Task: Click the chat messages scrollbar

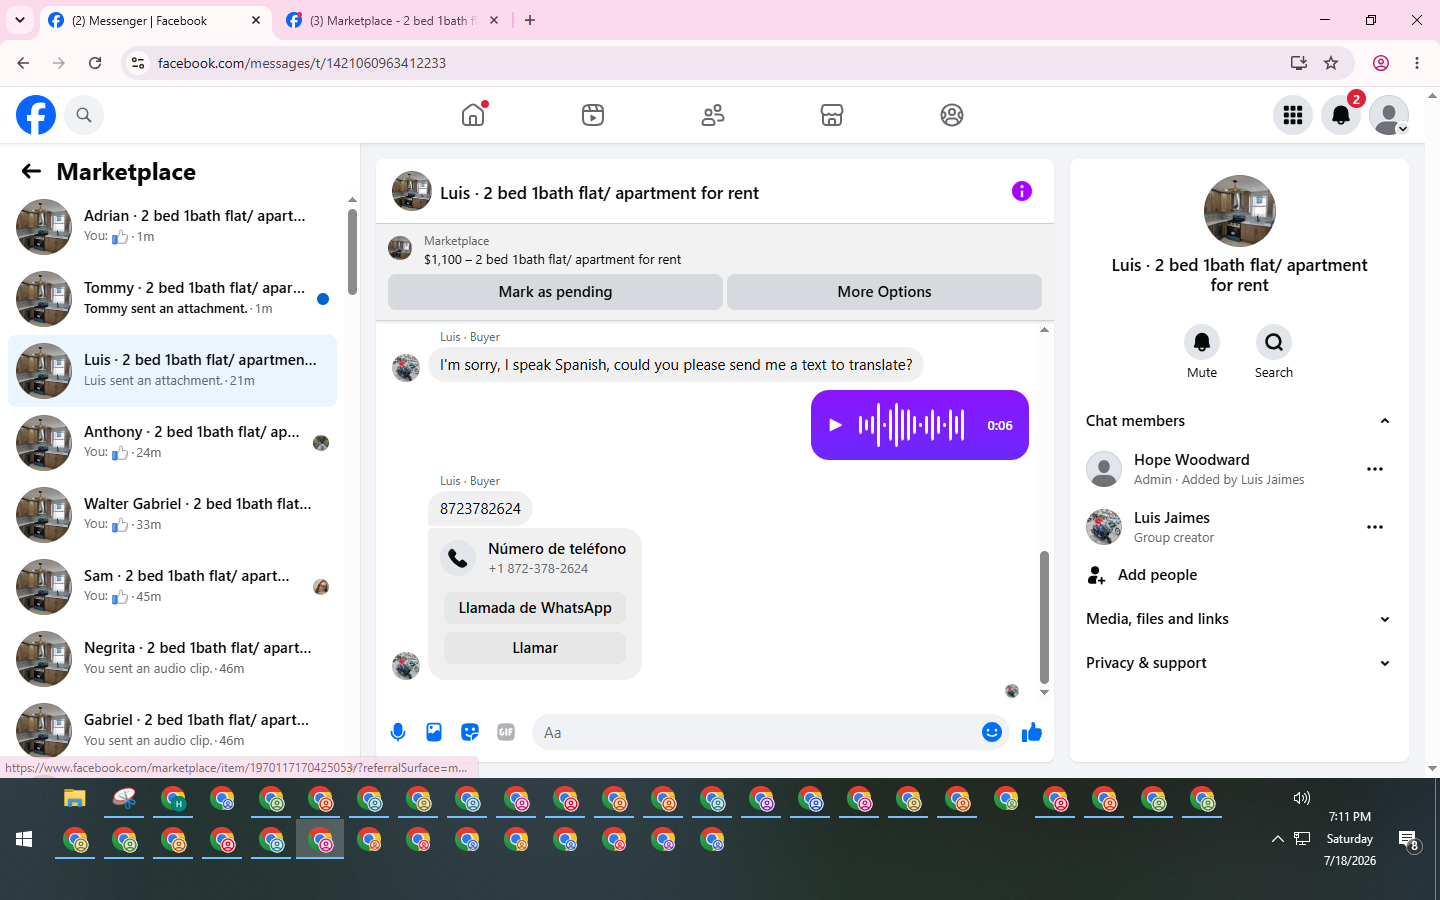Action: tap(1044, 617)
